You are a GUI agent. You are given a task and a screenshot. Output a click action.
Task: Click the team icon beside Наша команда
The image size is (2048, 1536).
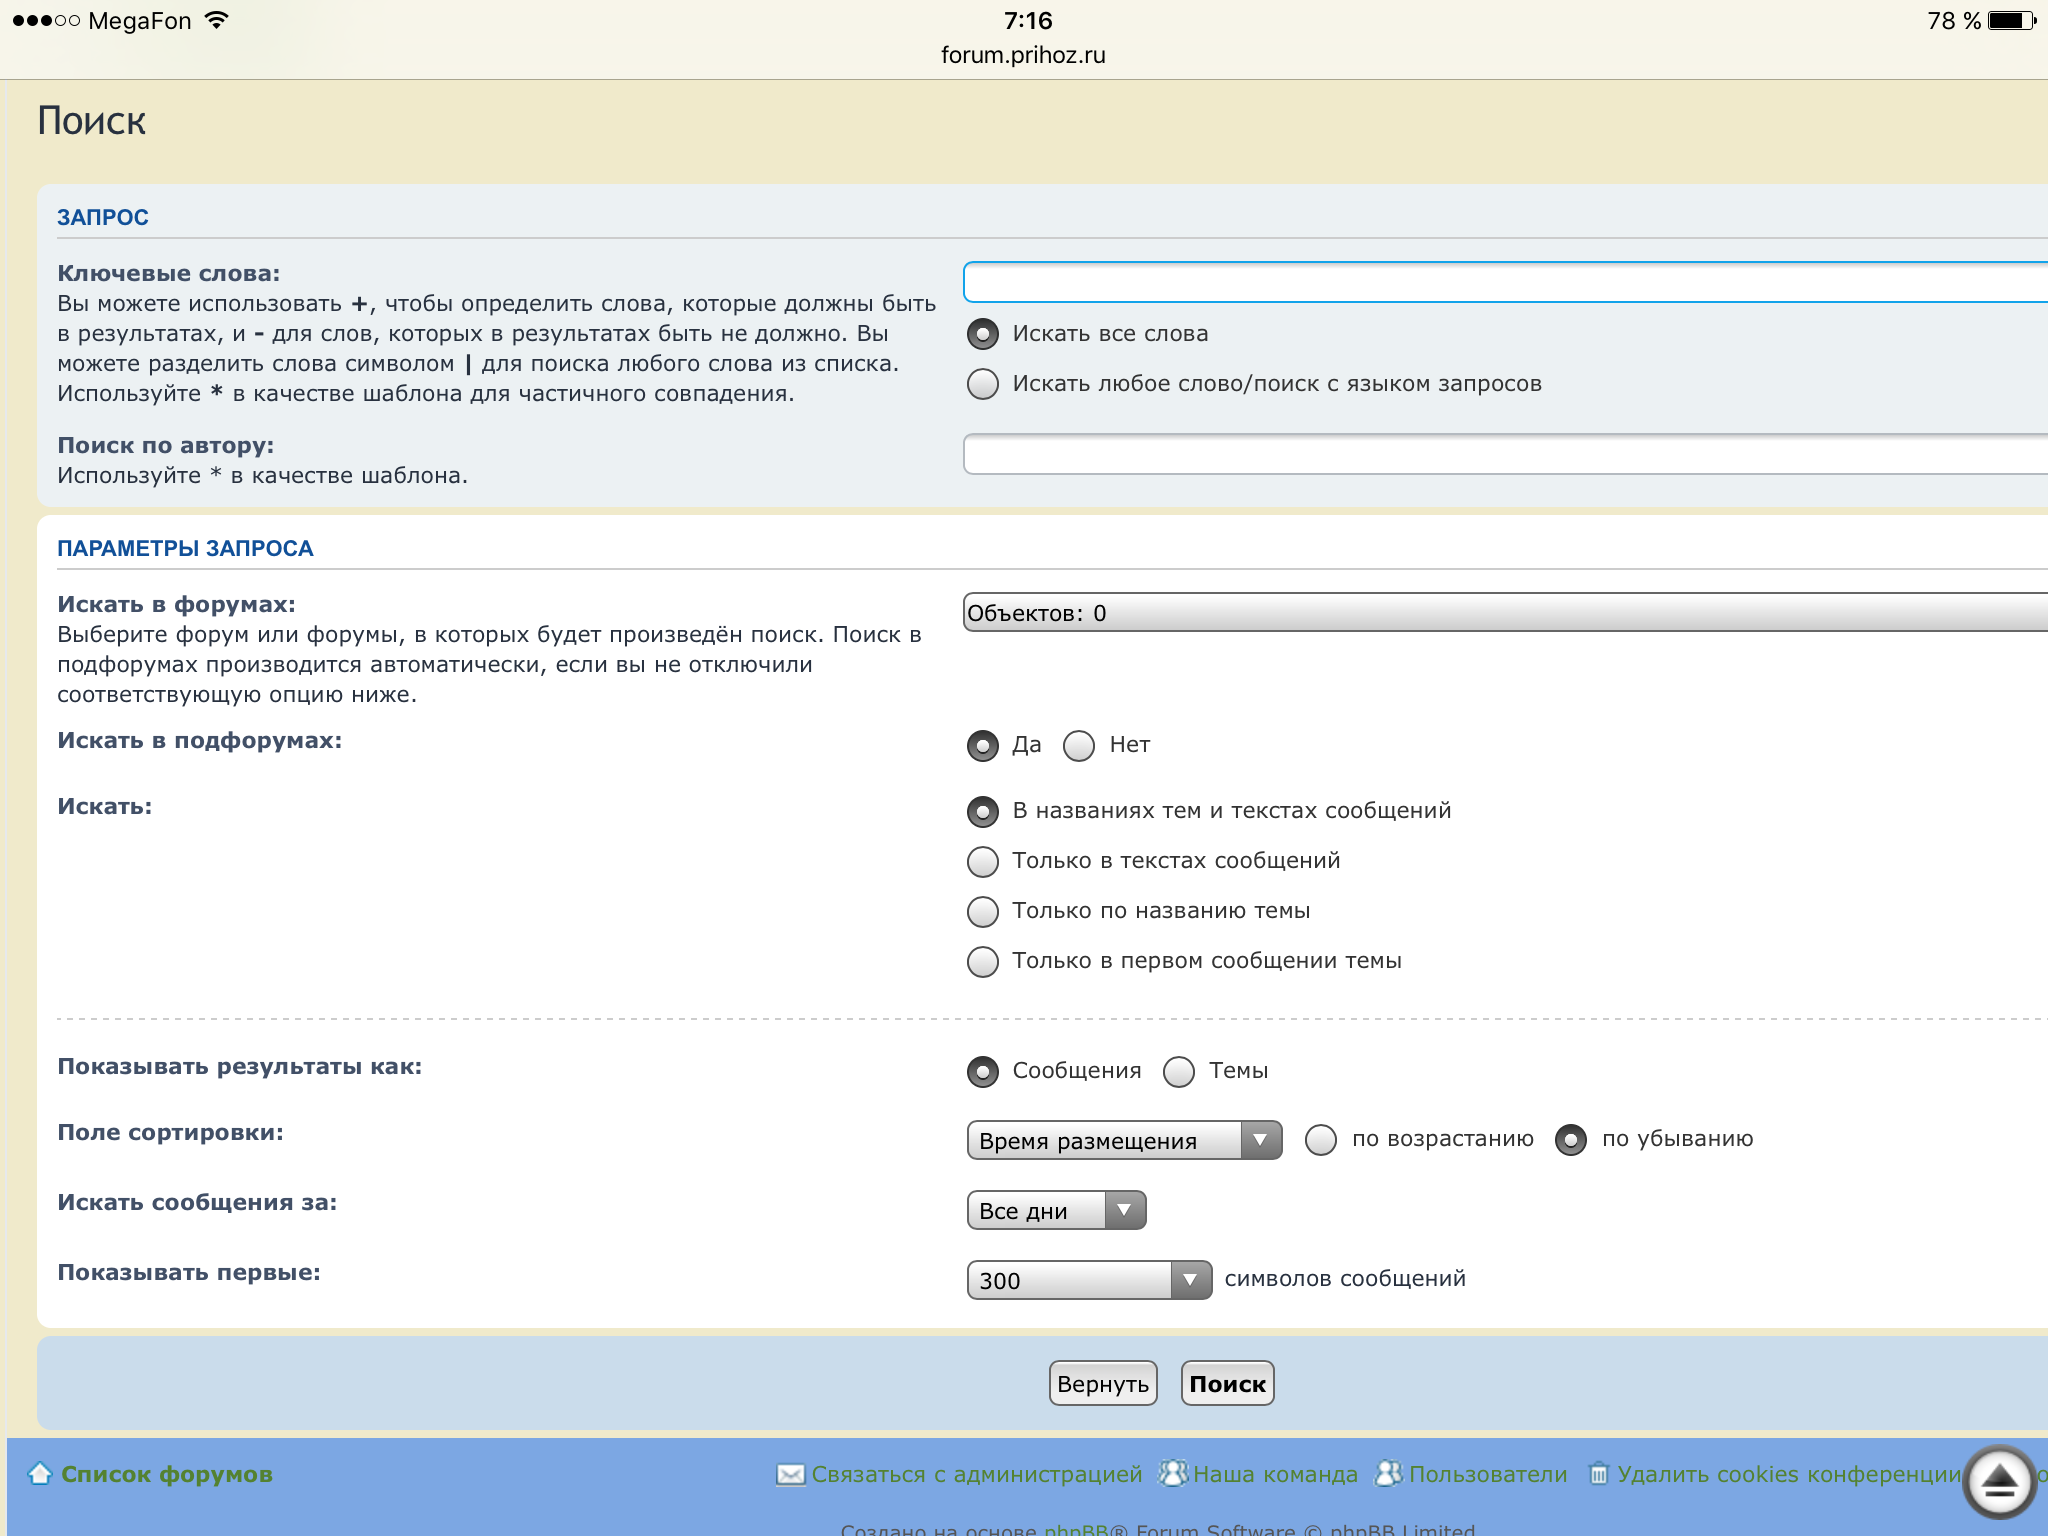tap(1173, 1473)
